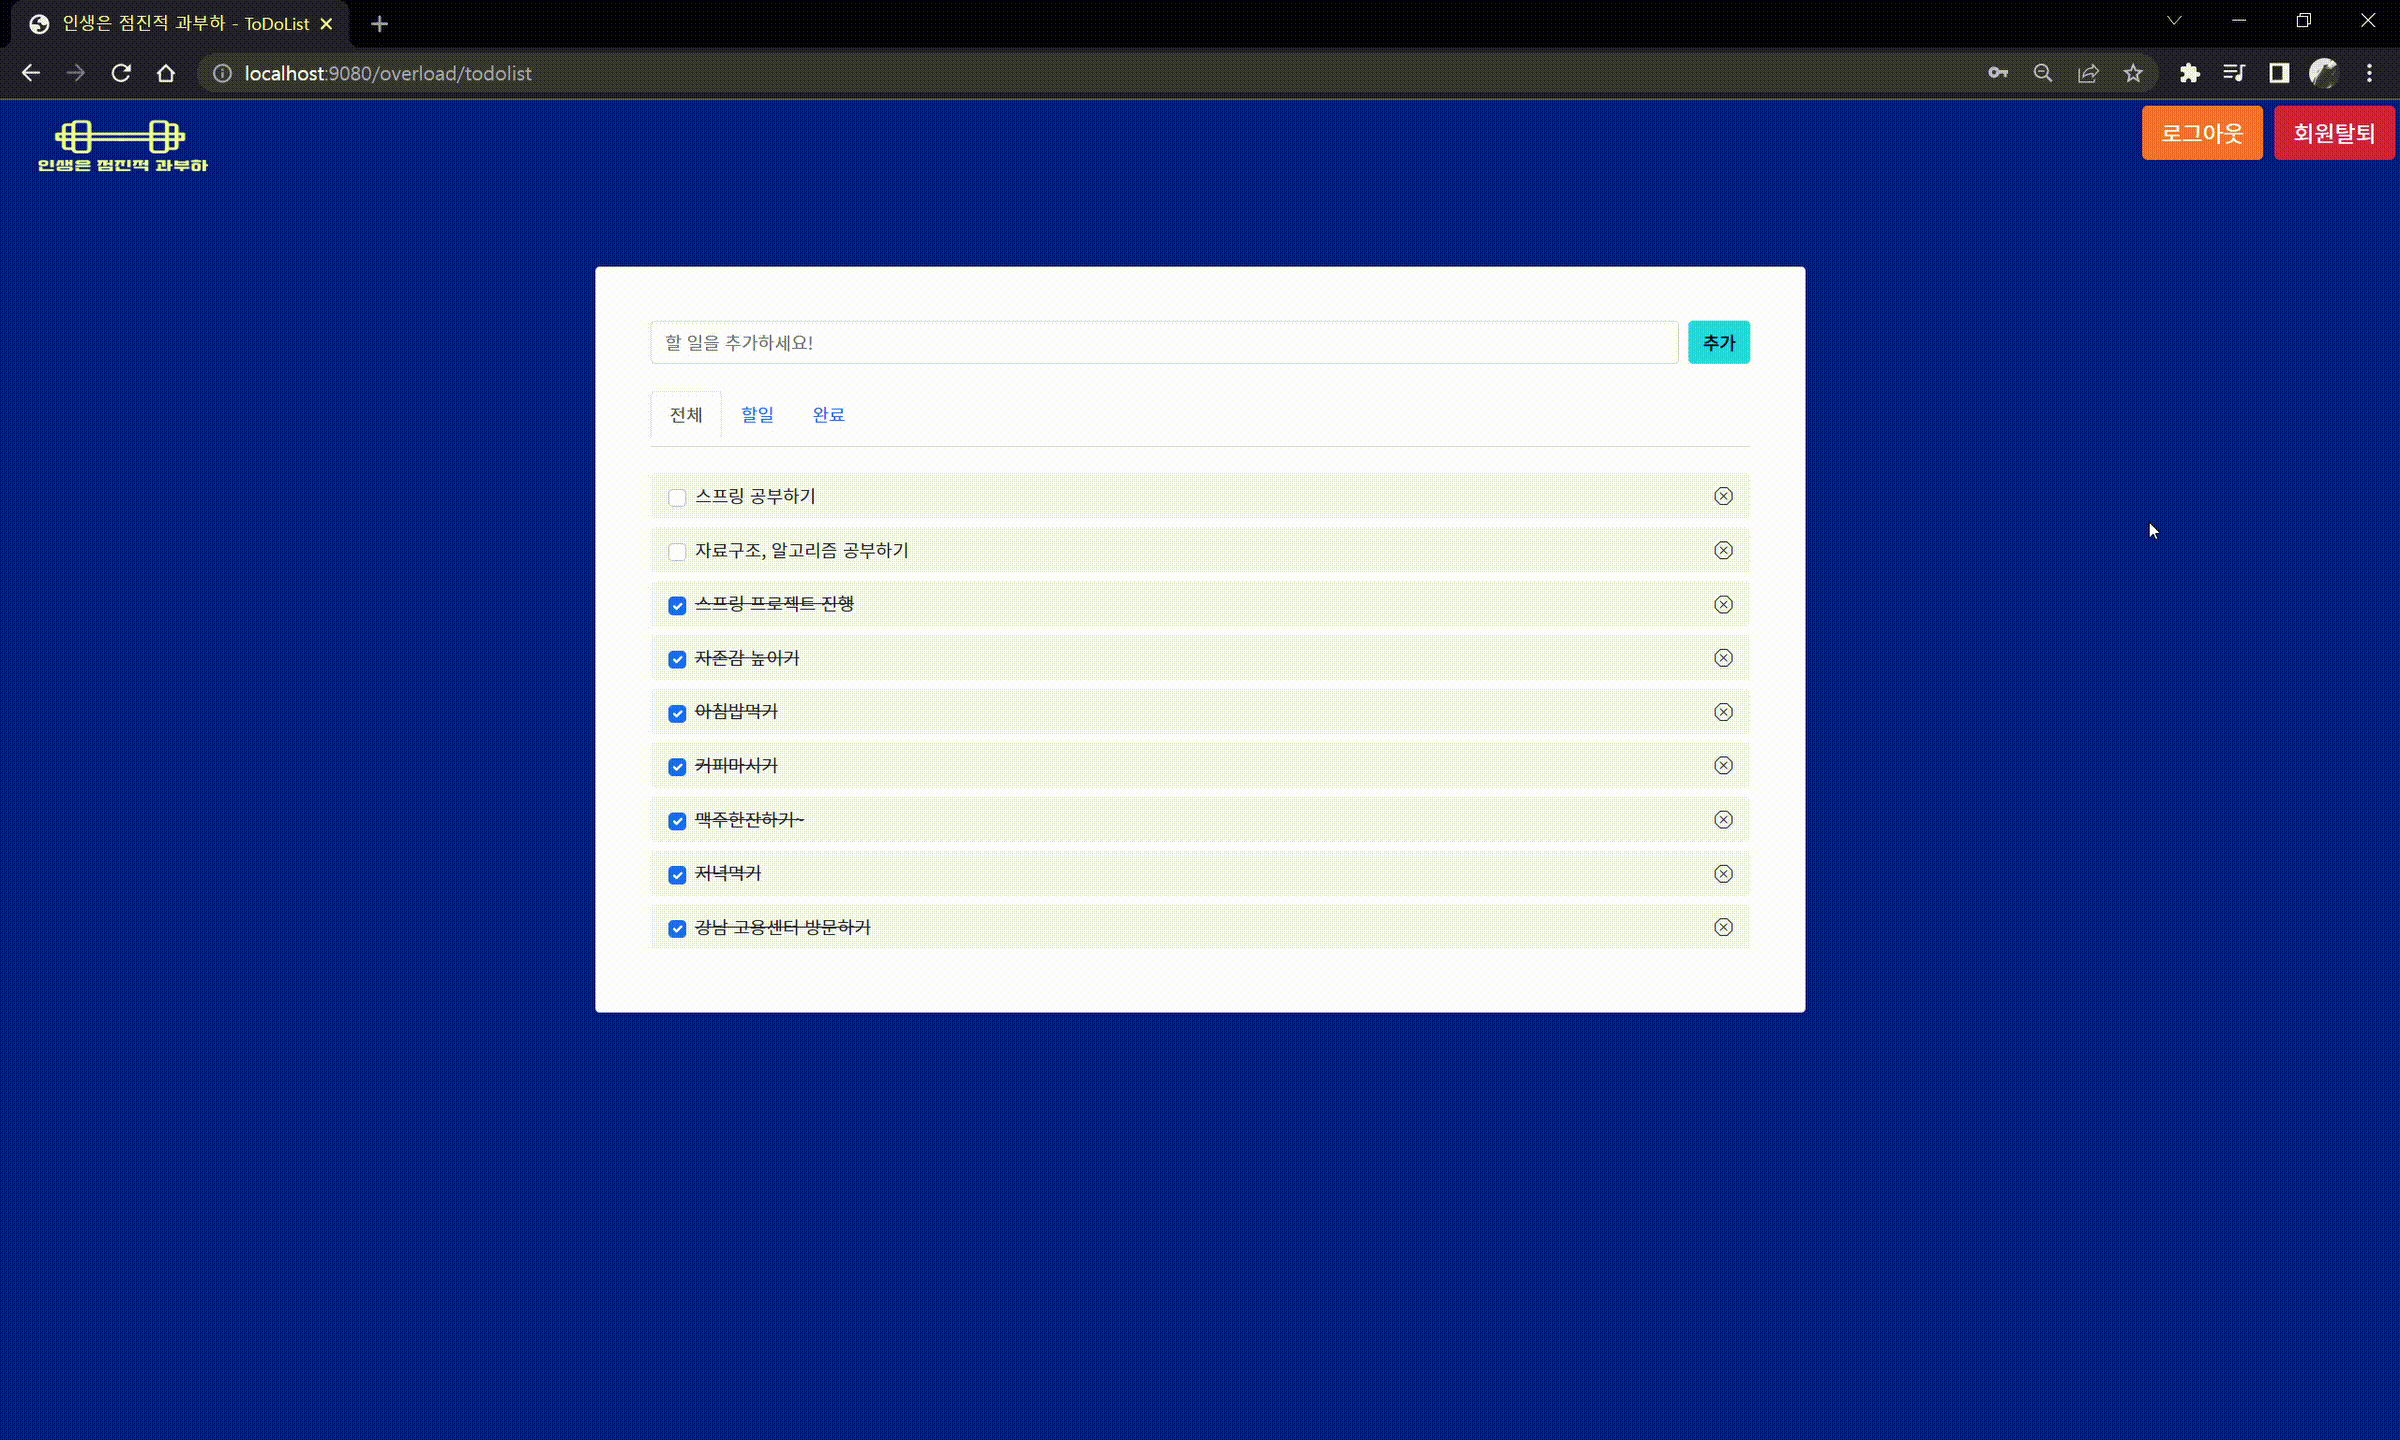The image size is (2400, 1440).
Task: Delete the 강남 고용센터 방문하기 task
Action: pos(1722,927)
